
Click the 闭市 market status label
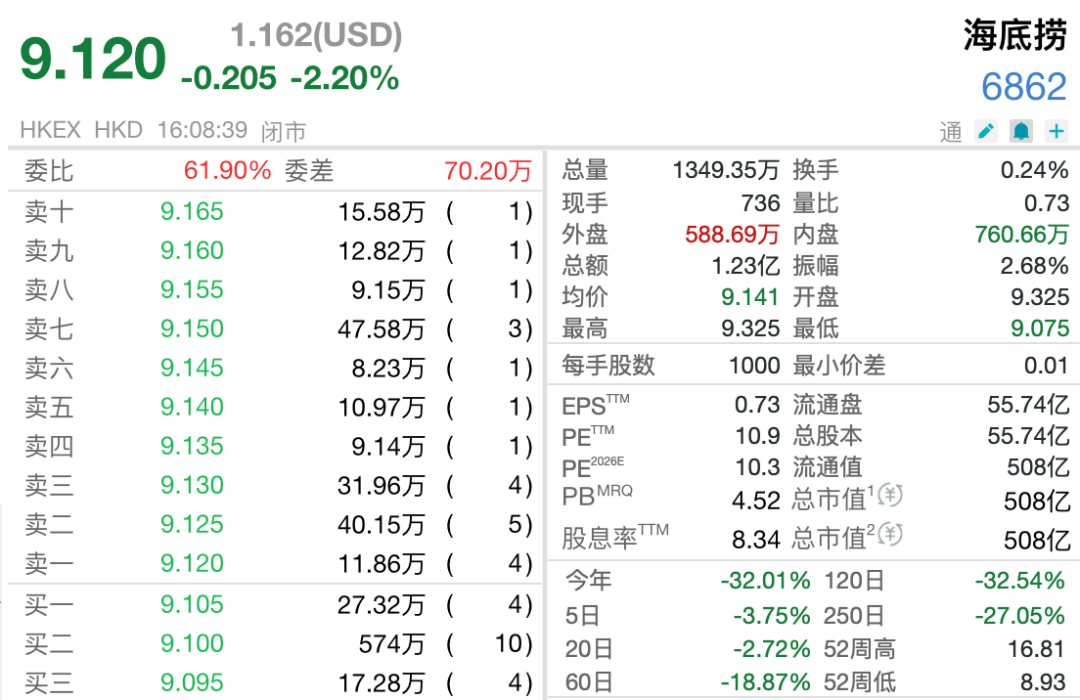(284, 131)
